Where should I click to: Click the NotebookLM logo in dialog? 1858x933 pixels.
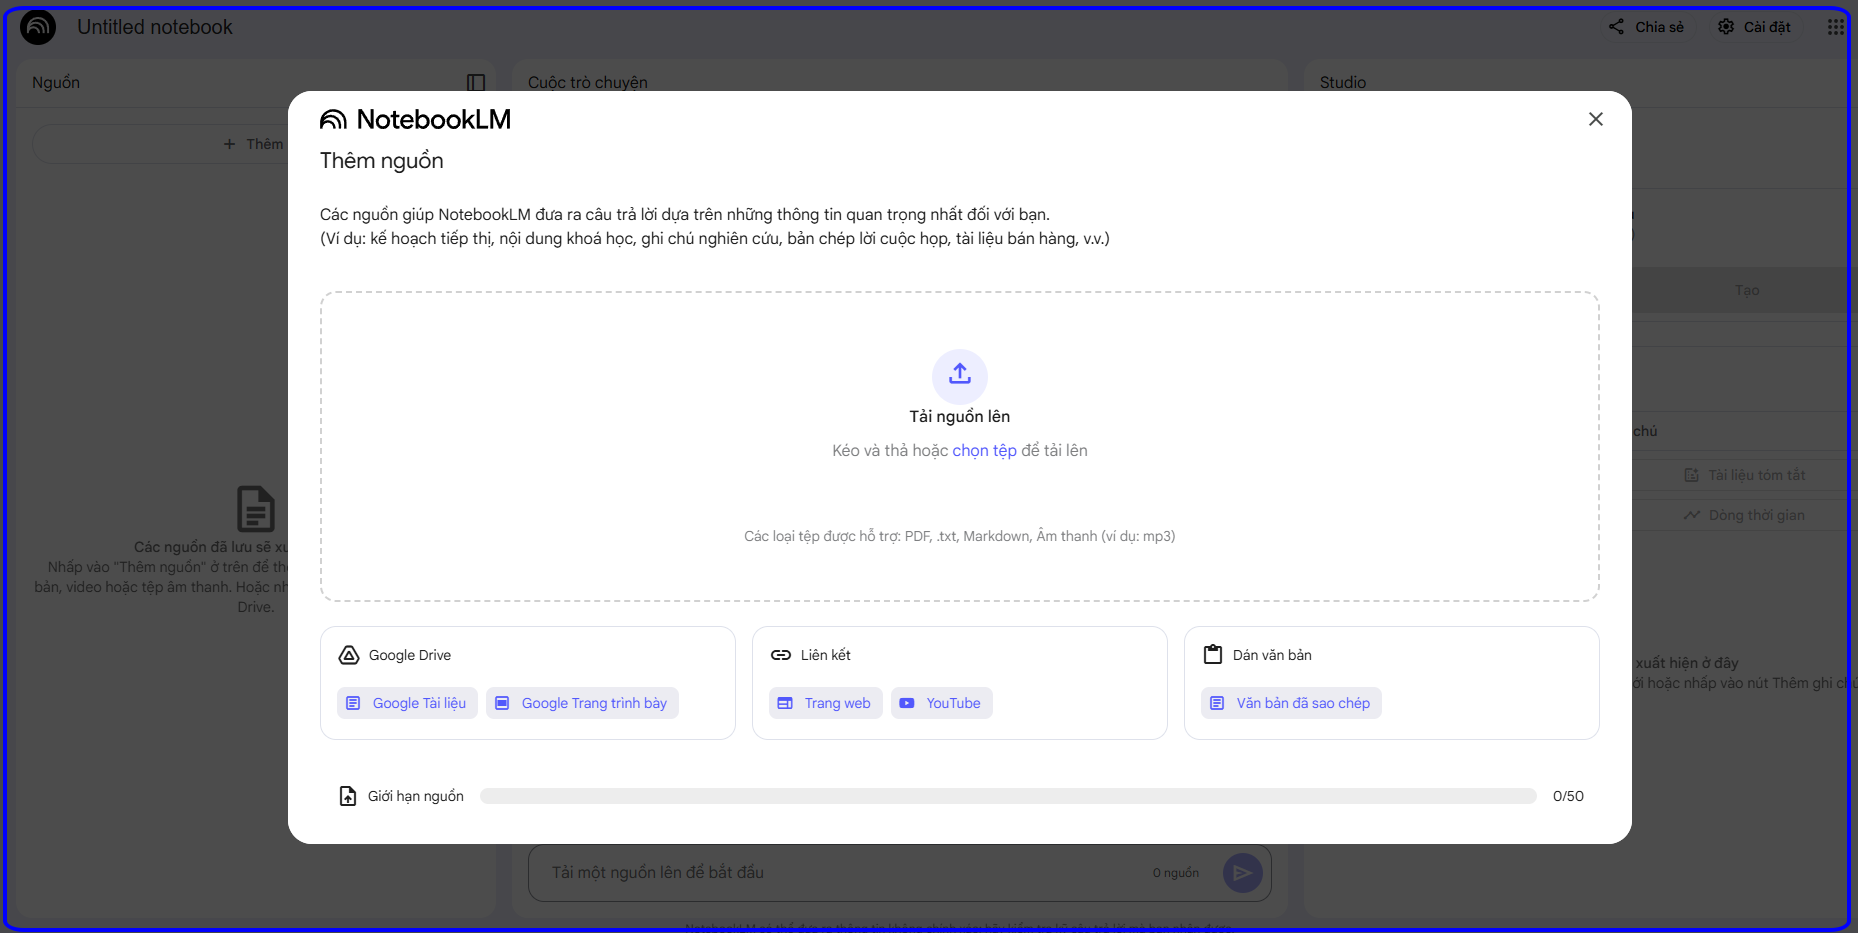pyautogui.click(x=415, y=120)
